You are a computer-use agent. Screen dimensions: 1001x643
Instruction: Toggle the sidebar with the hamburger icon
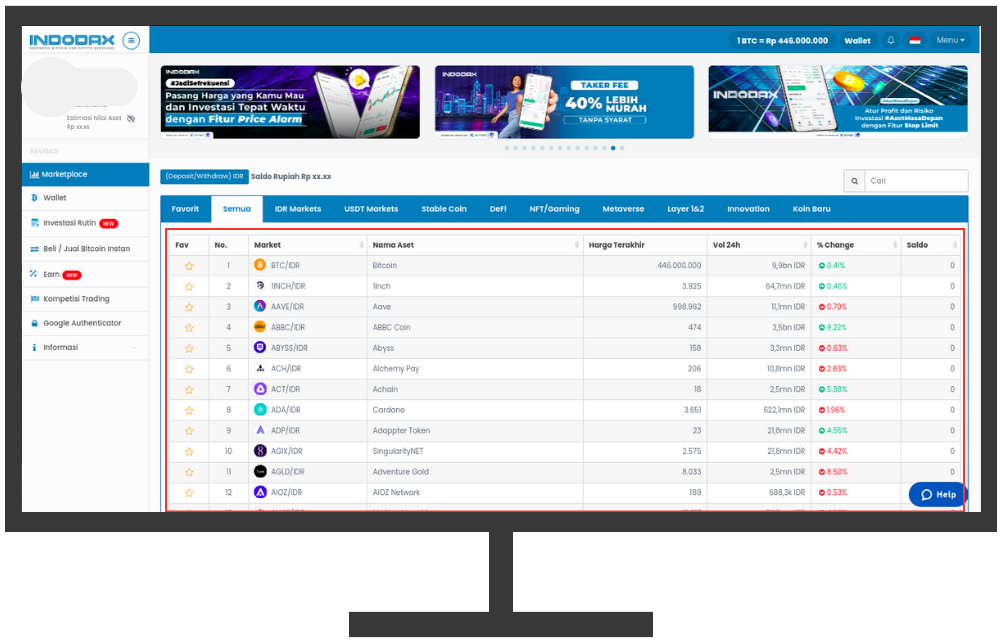click(x=132, y=41)
